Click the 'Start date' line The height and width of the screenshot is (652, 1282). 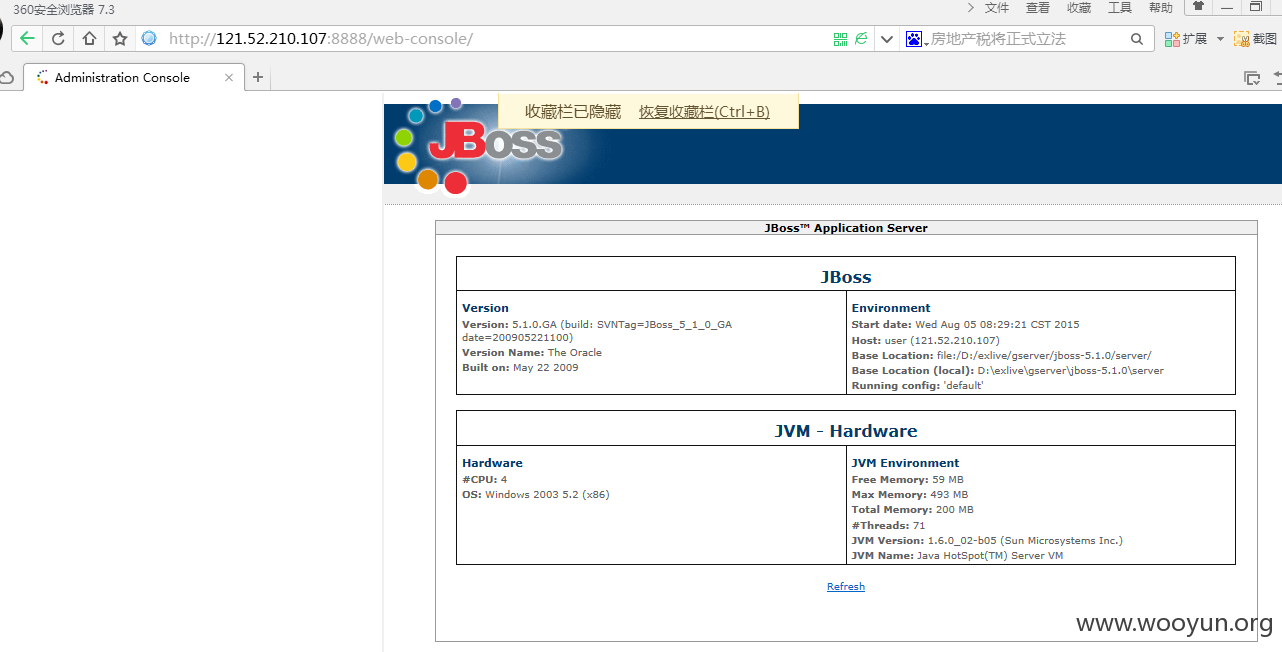point(966,325)
